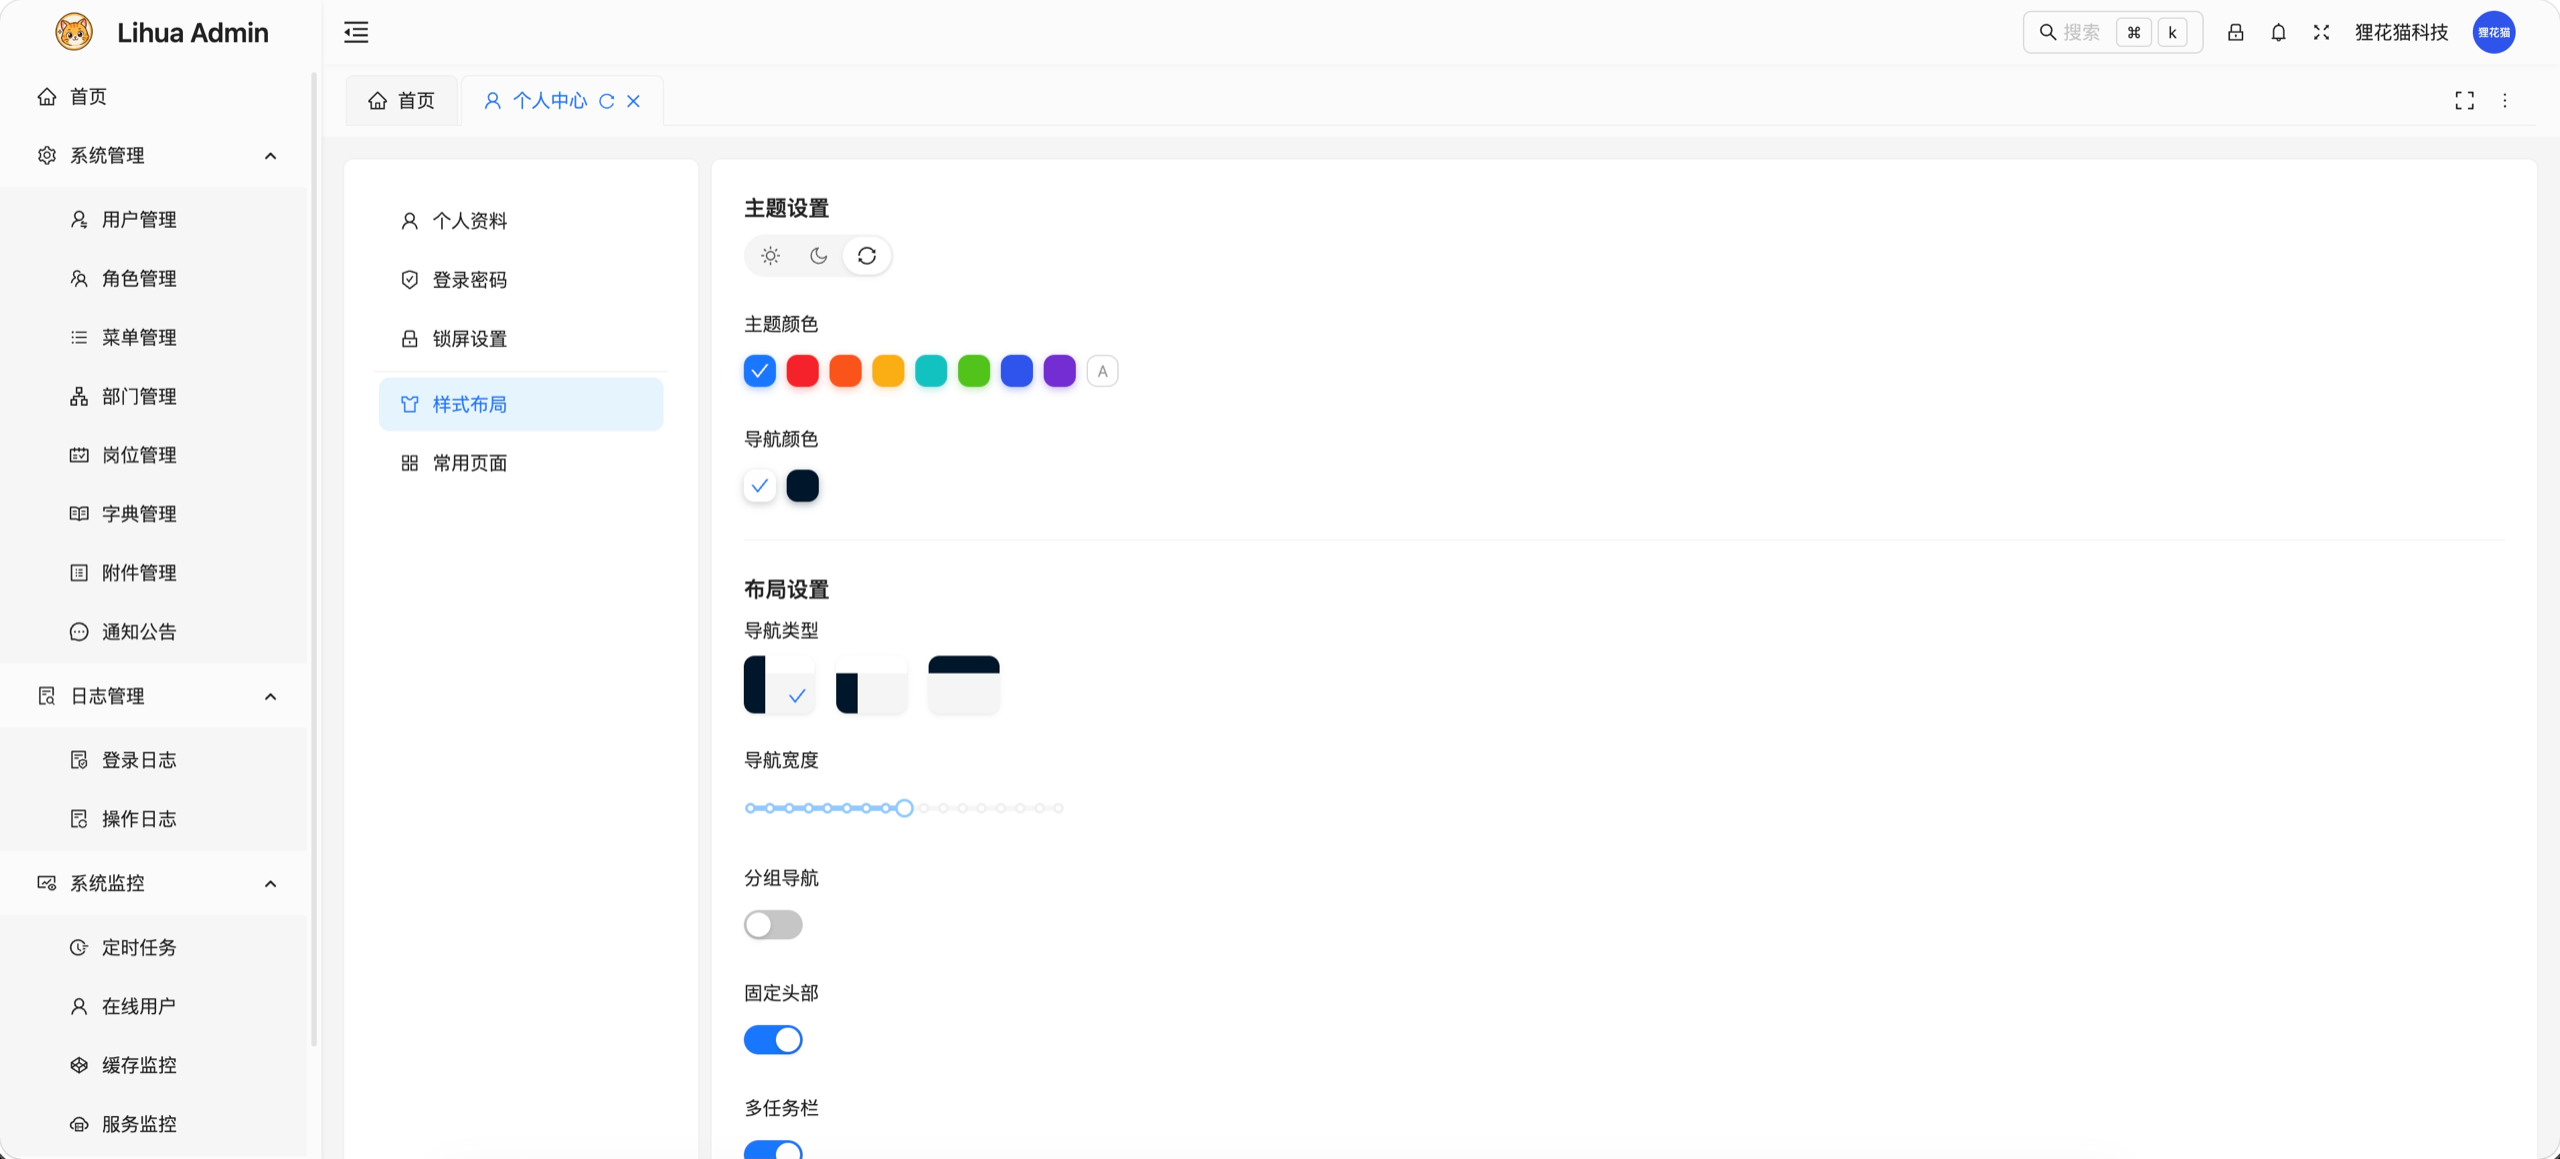Click the 搜索 search box
The width and height of the screenshot is (2560, 1159).
(2113, 32)
